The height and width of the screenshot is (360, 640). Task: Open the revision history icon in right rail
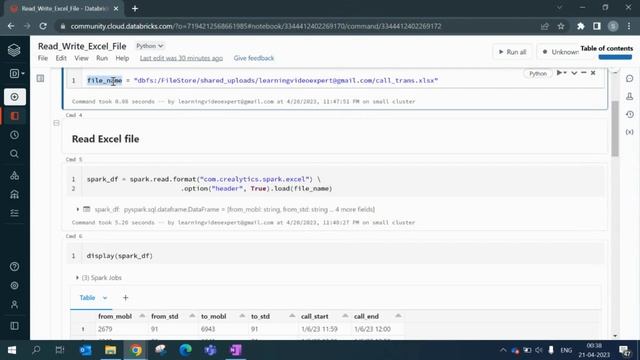pos(629,114)
